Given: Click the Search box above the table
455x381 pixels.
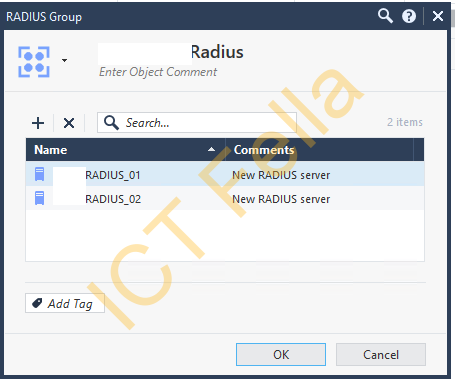Looking at the screenshot, I should [197, 123].
